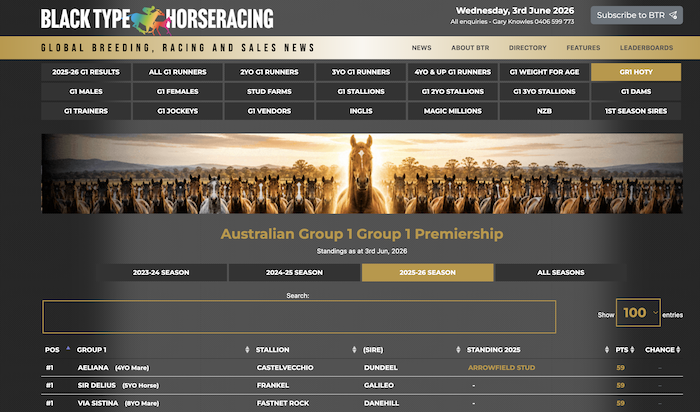
Task: Open G1 2YO STALLIONS leaderboard
Action: 453,92
